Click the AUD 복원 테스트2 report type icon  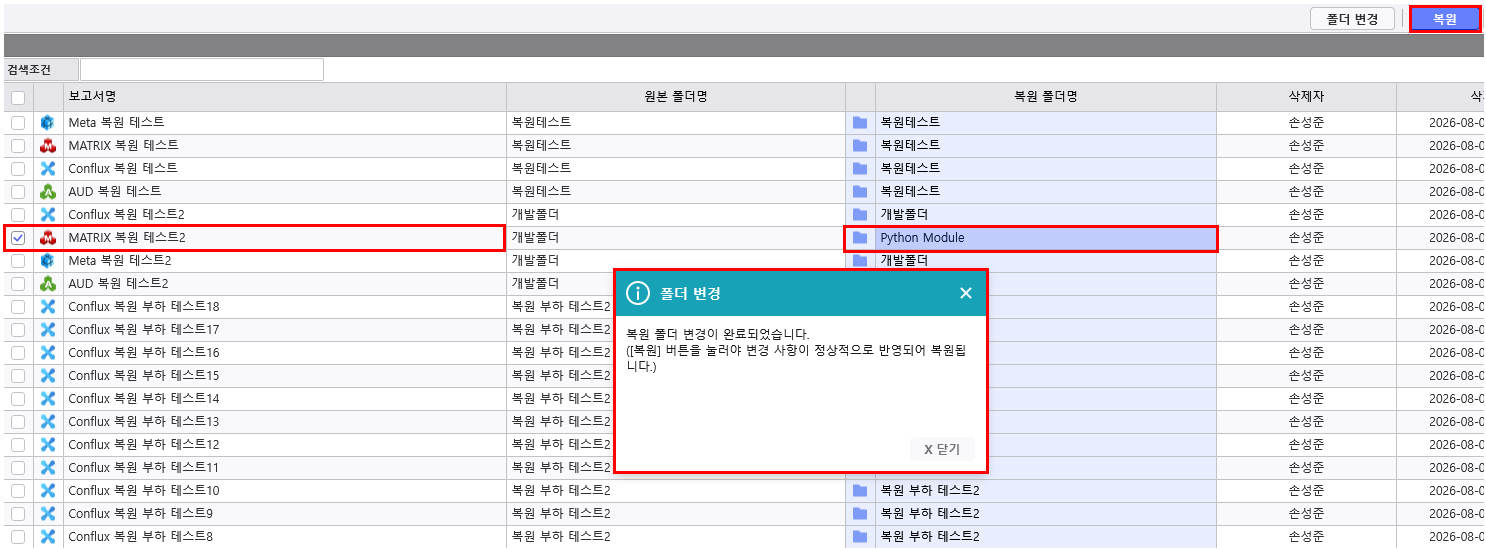coord(48,283)
